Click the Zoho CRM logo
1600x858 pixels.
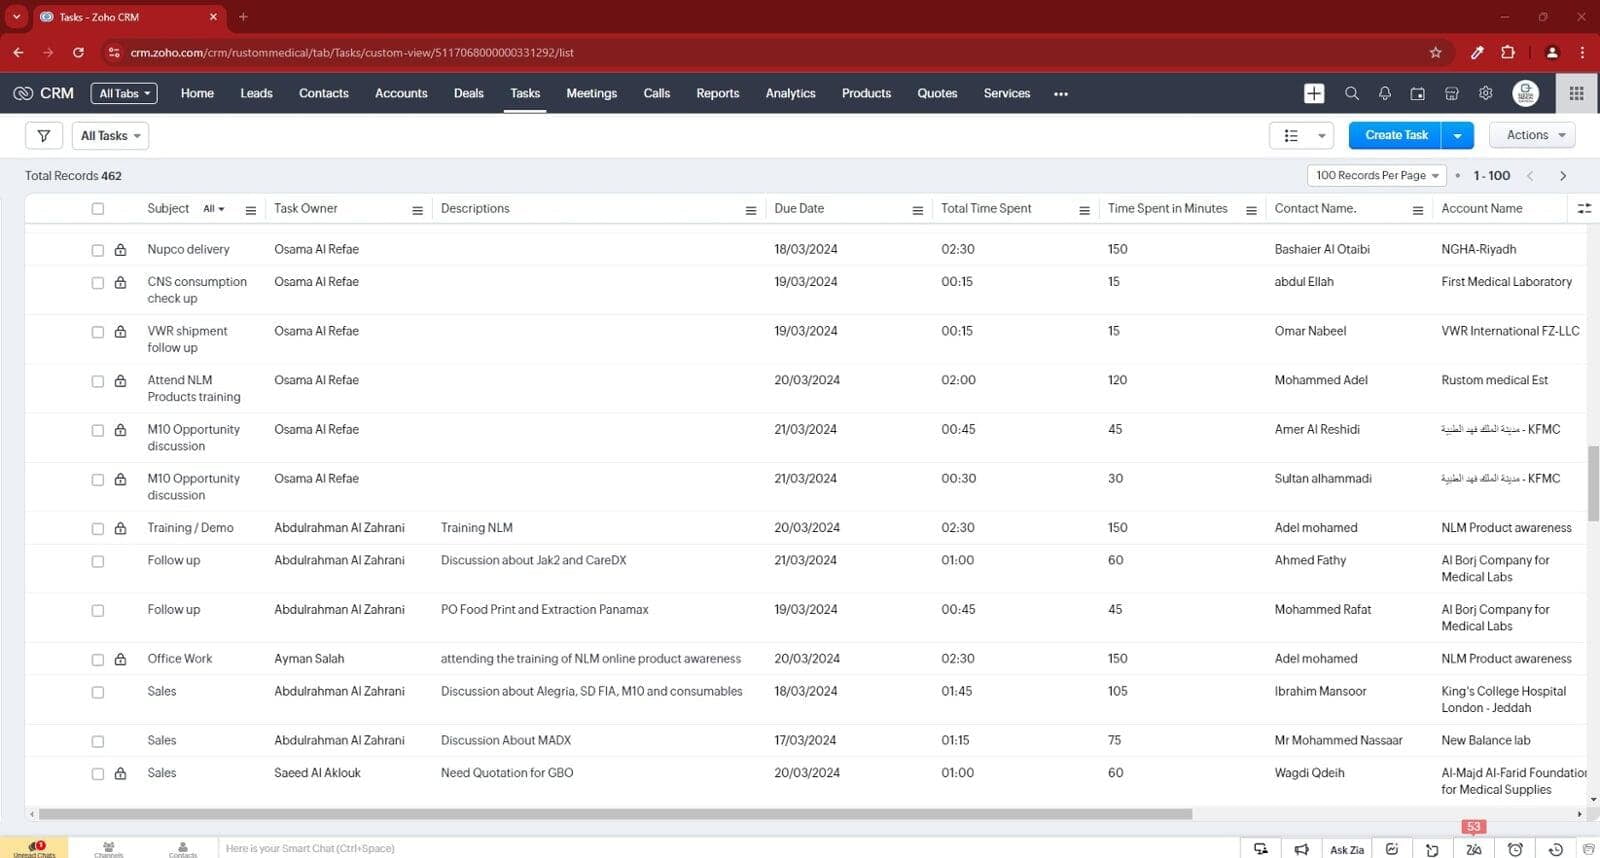click(43, 93)
